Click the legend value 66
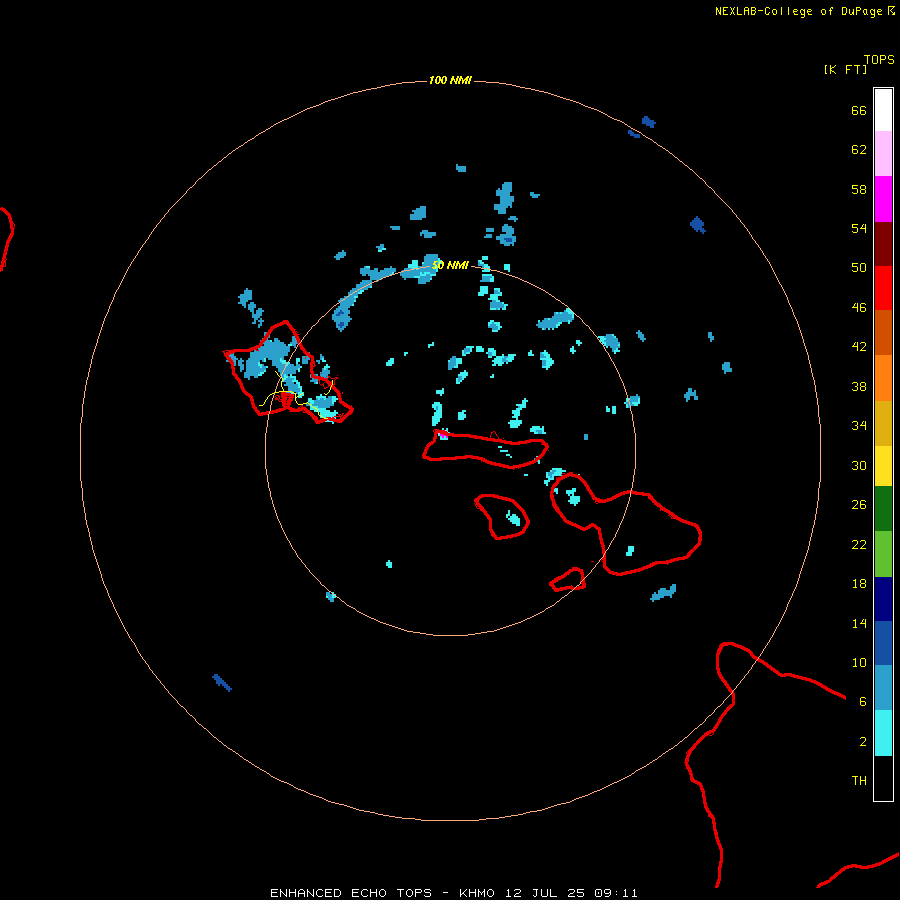Viewport: 900px width, 900px height. point(859,110)
